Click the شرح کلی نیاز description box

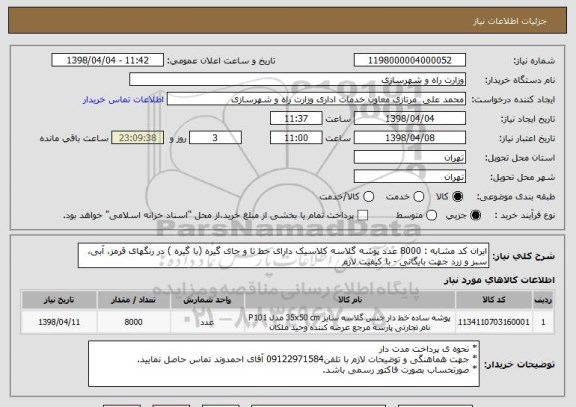[x=283, y=256]
